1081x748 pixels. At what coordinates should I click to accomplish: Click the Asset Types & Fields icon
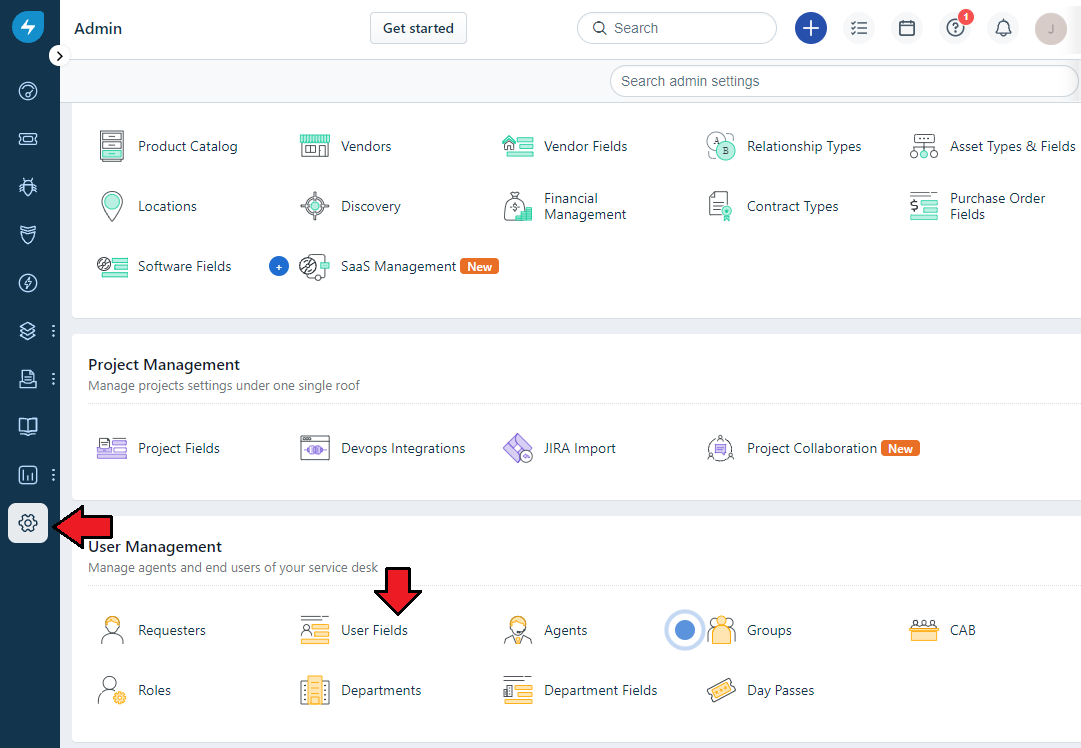point(924,146)
